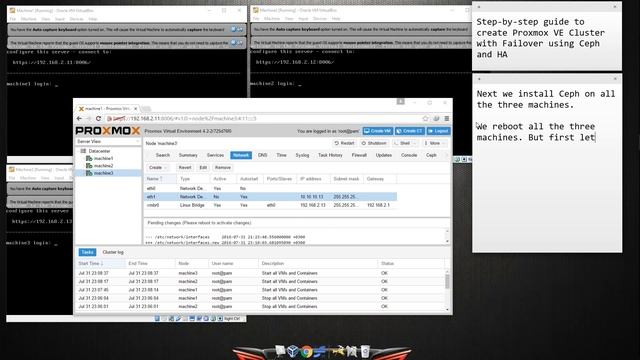Click keyboard capture icon beside Right Ctrl
Image resolution: width=640 pixels, height=360 pixels.
coord(220,318)
